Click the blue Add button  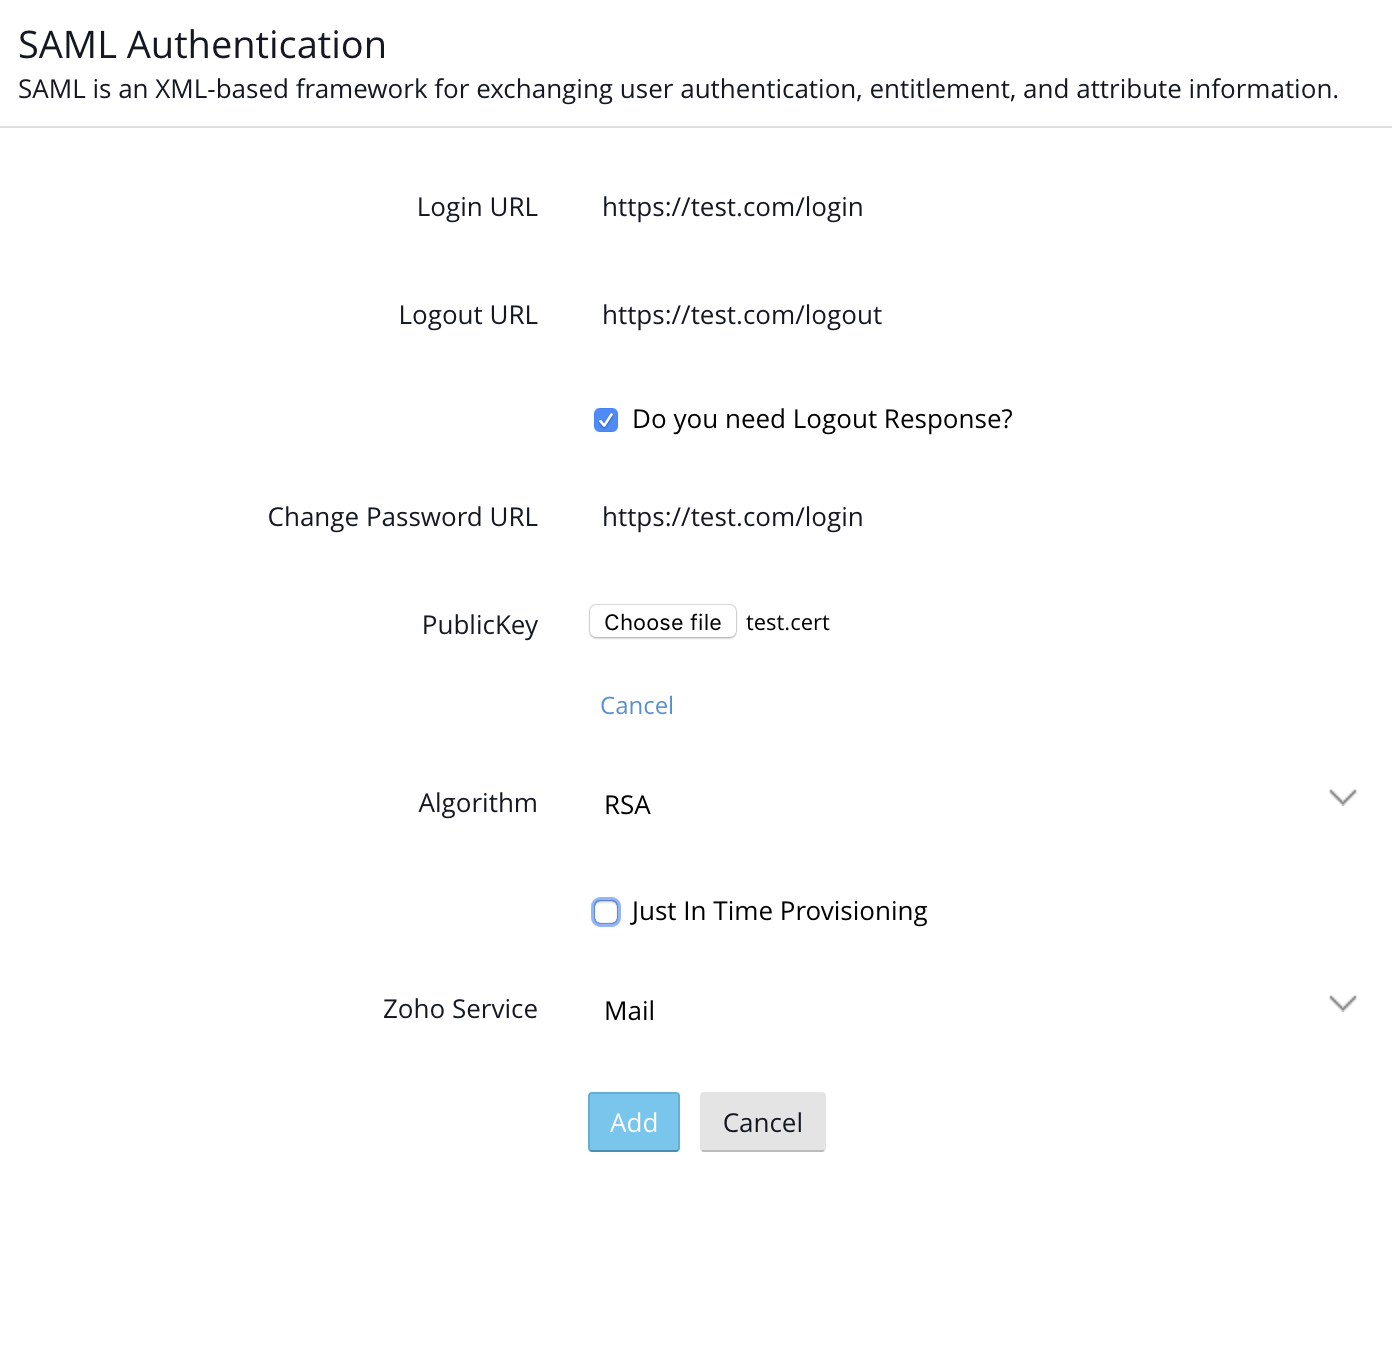[633, 1122]
